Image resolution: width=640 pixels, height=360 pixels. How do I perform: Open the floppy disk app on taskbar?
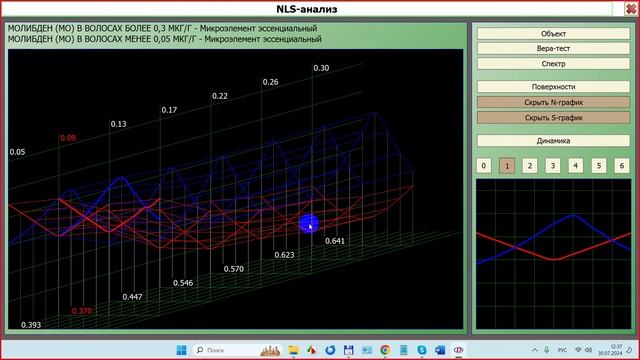(349, 350)
